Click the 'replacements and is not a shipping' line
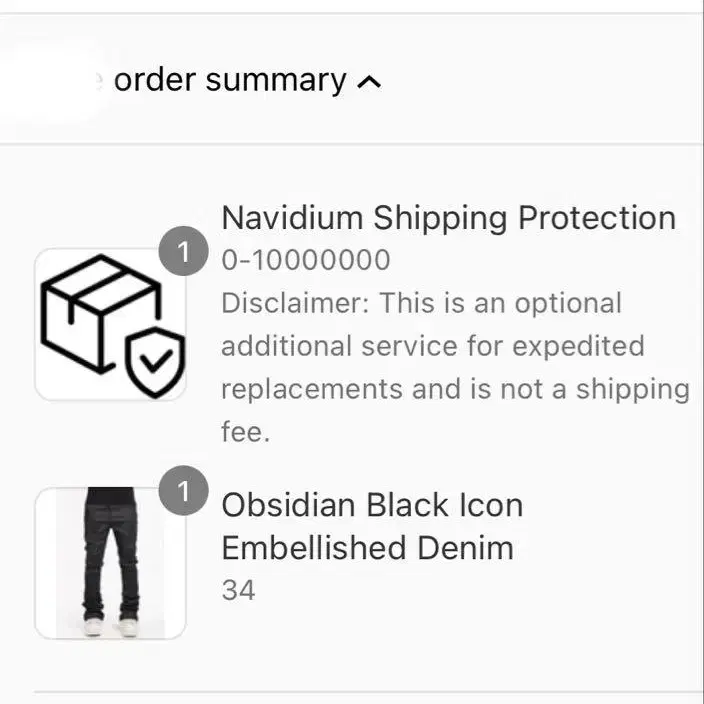This screenshot has height=704, width=704. pyautogui.click(x=455, y=389)
